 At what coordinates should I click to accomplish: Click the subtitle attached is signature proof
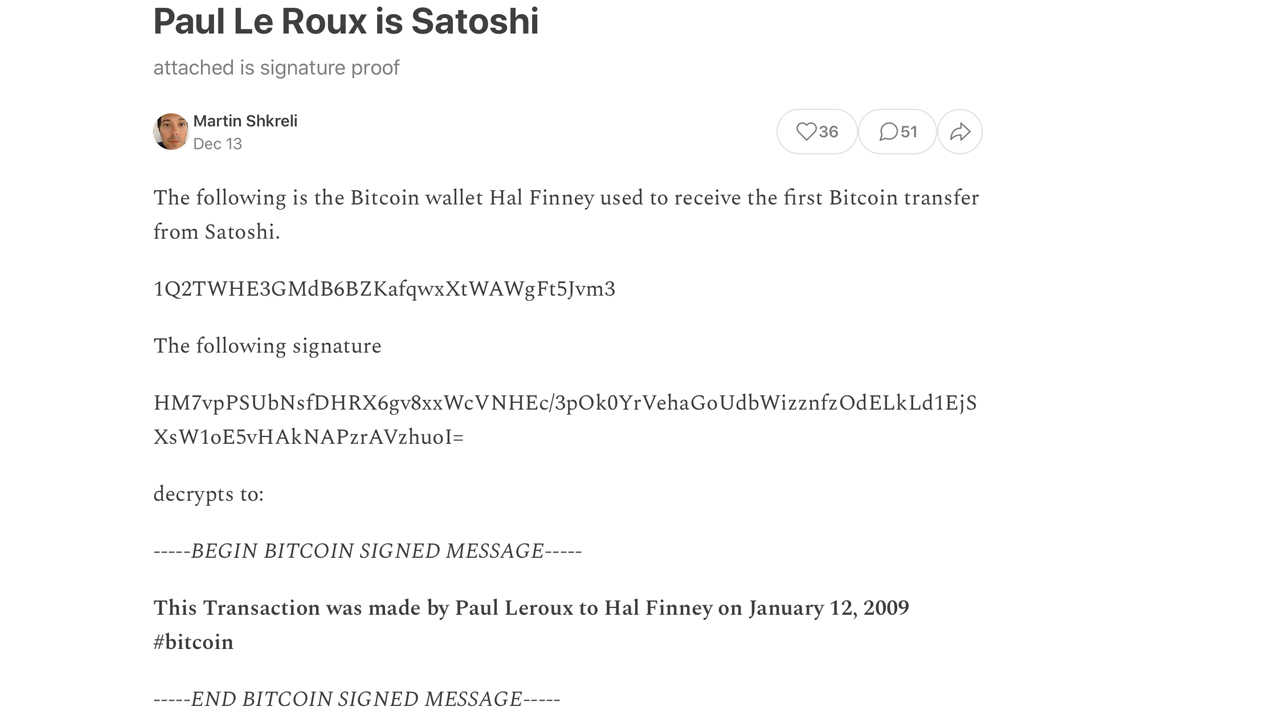pos(276,67)
